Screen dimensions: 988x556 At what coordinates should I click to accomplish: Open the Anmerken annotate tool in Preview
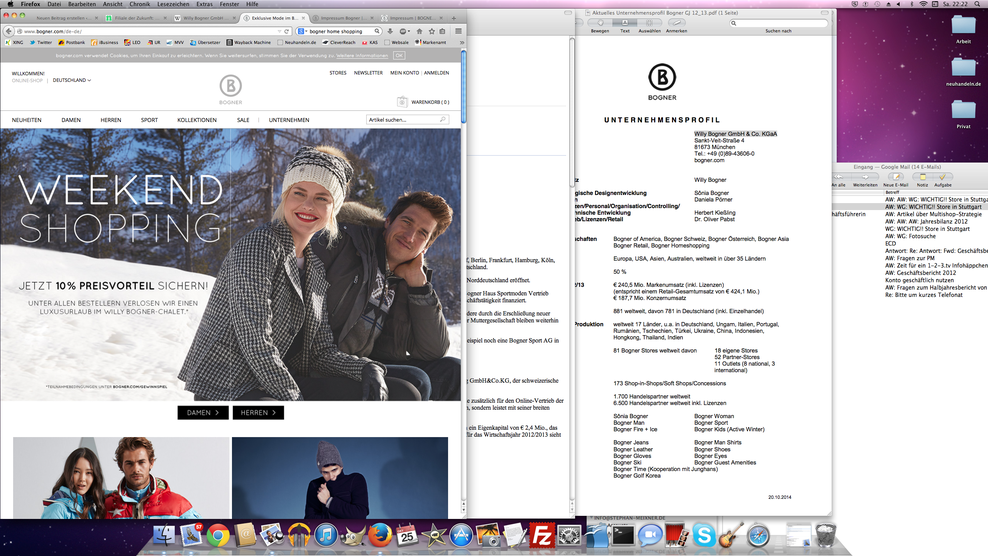tap(676, 23)
